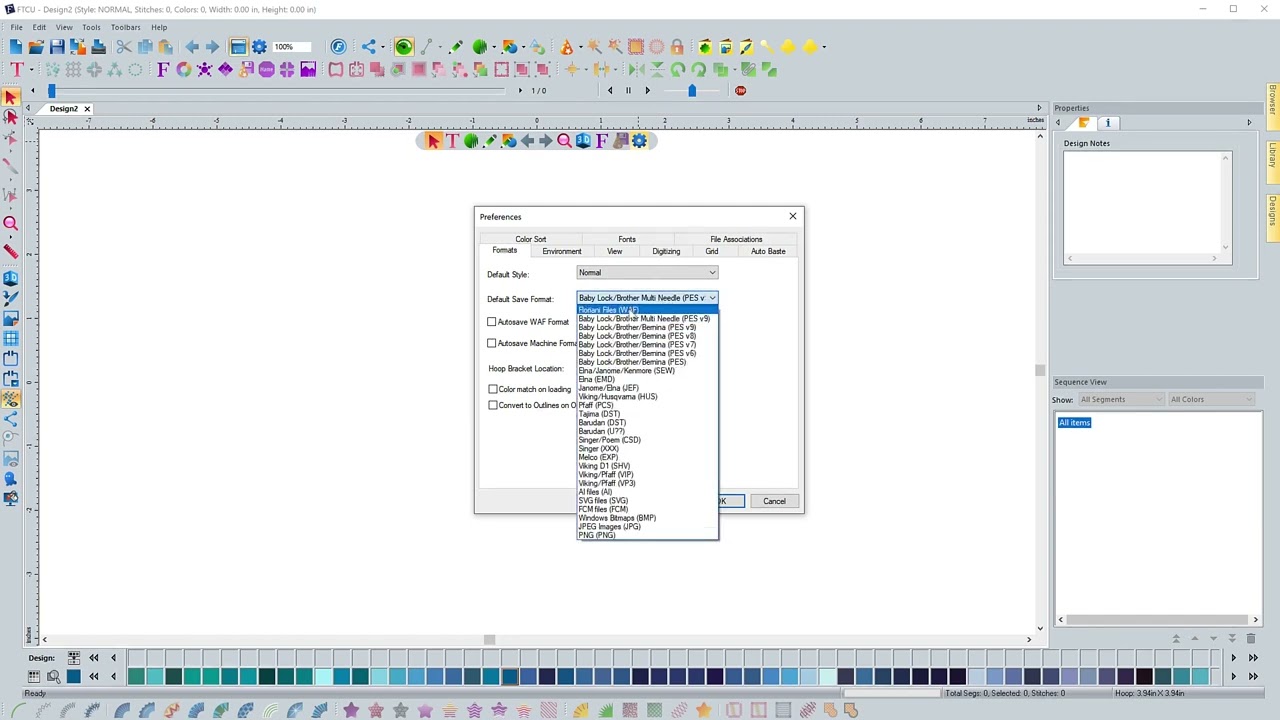Toggle Convert to Outlines checkbox
The height and width of the screenshot is (720, 1280).
click(493, 405)
